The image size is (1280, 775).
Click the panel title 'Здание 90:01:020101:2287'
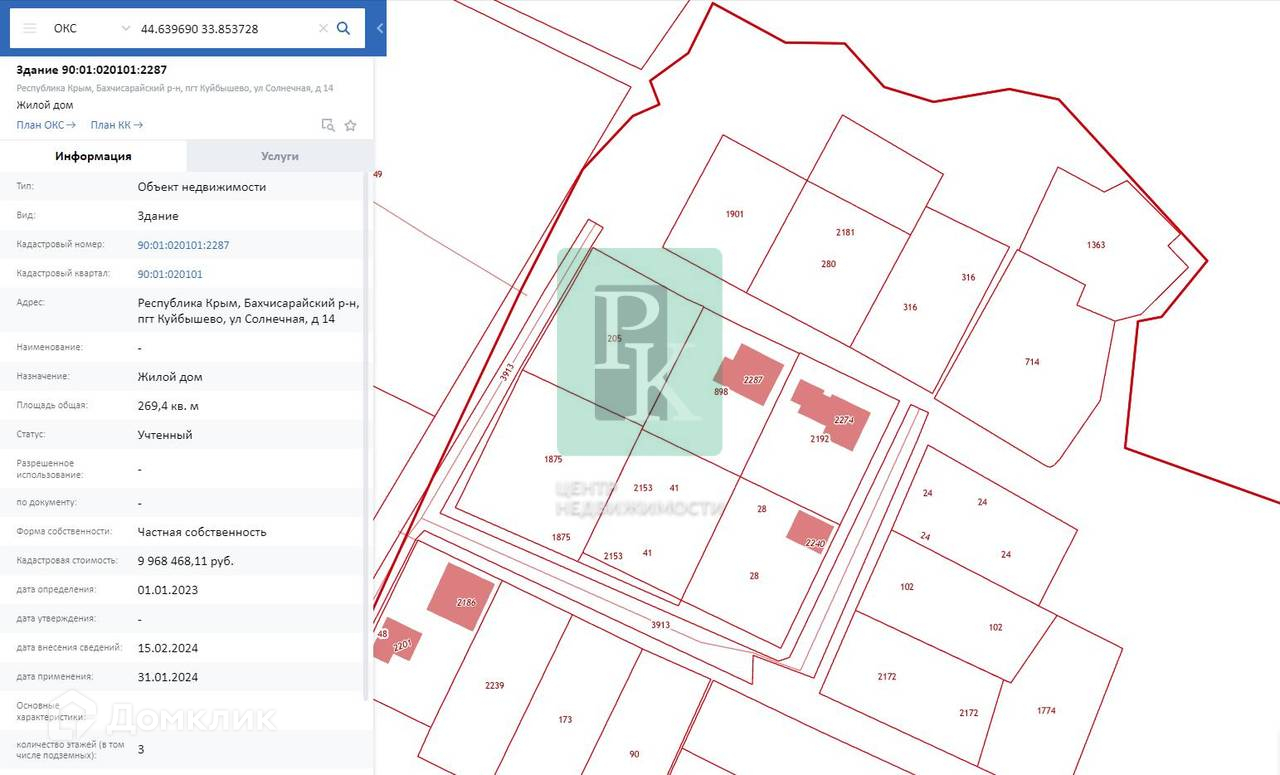[x=92, y=70]
